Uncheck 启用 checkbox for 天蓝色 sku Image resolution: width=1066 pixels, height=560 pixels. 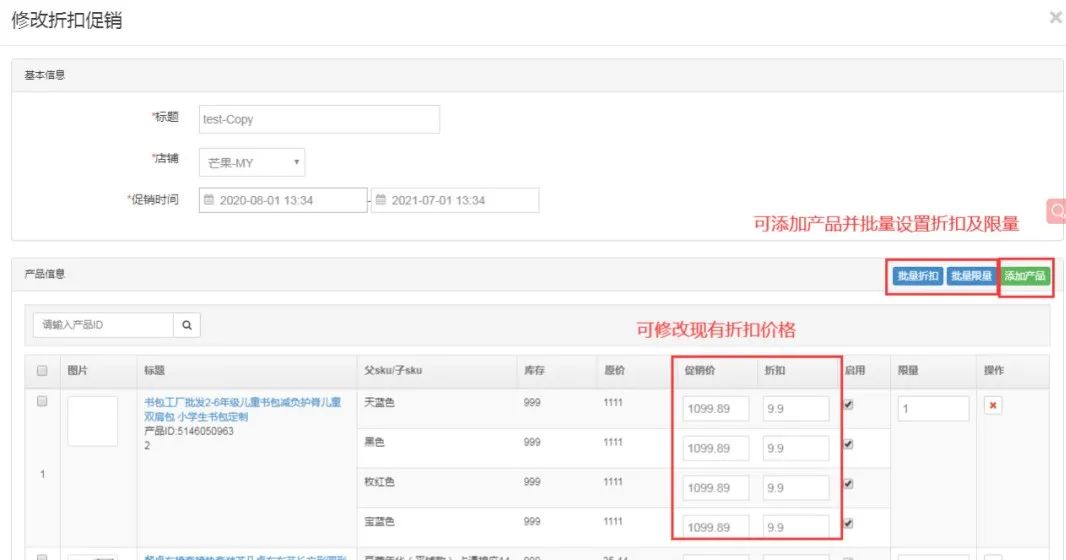click(x=849, y=405)
